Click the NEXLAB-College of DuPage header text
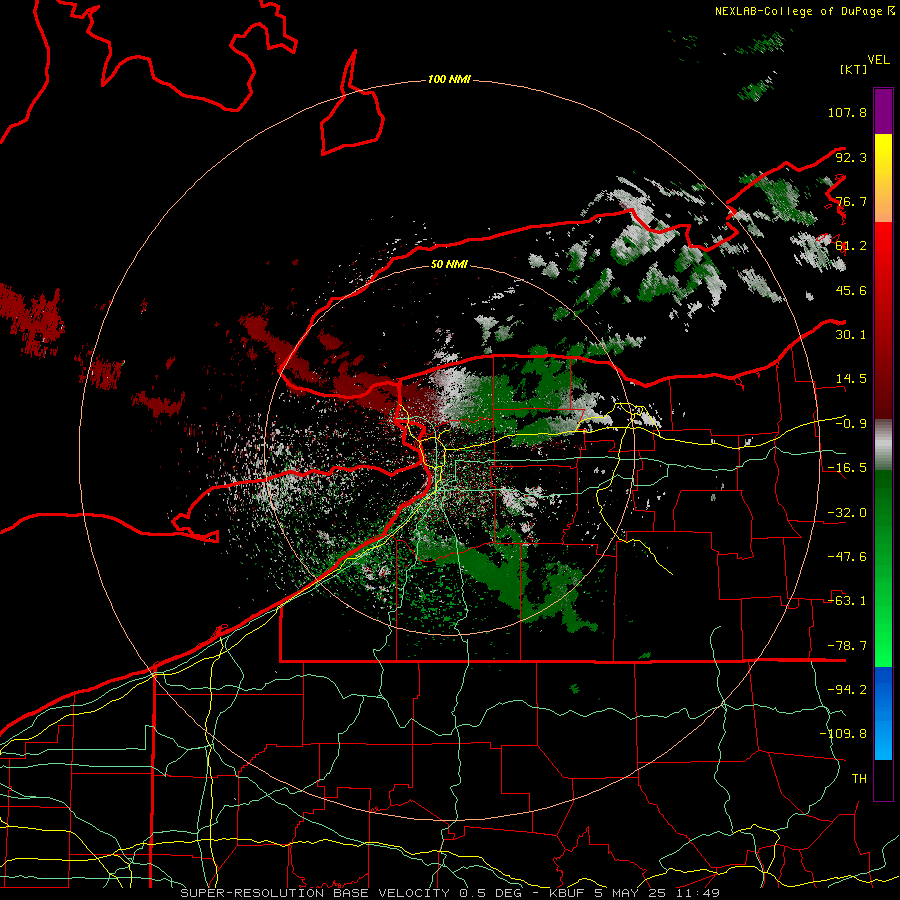Viewport: 900px width, 900px height. [804, 11]
